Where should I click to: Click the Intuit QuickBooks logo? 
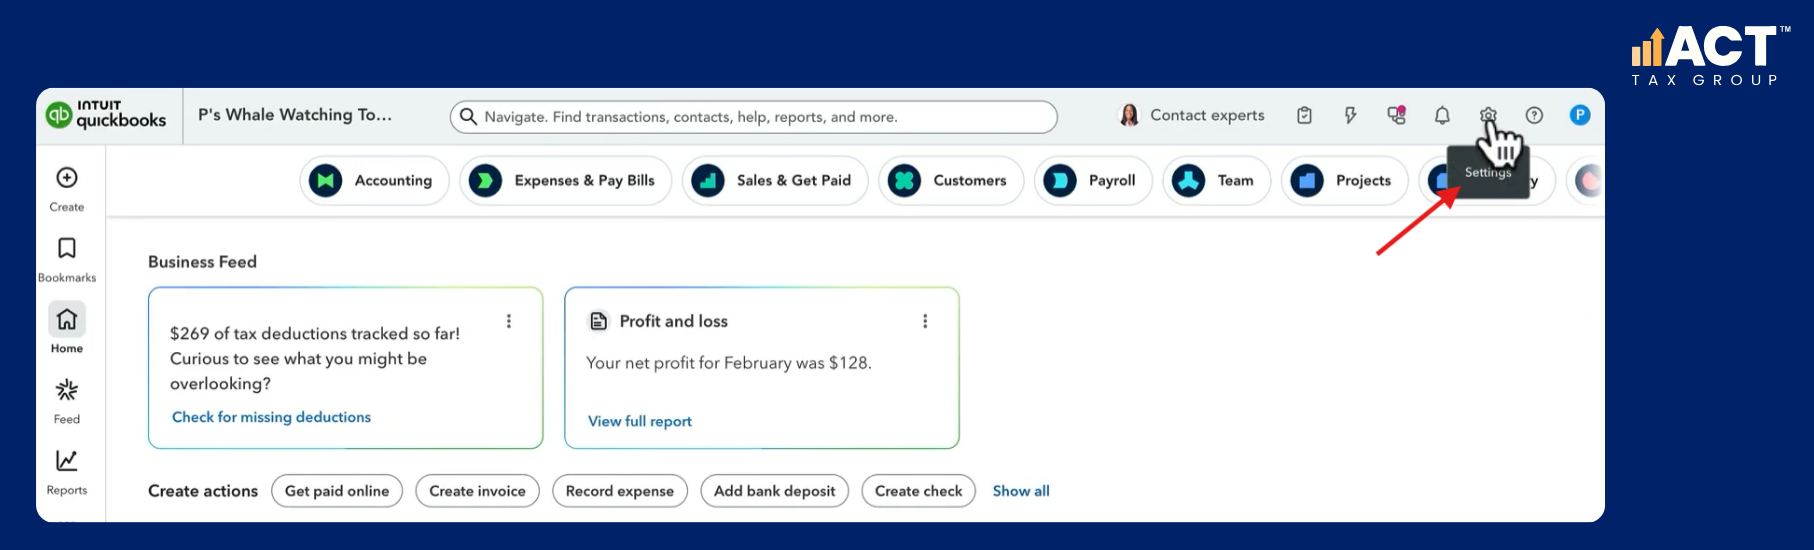106,115
